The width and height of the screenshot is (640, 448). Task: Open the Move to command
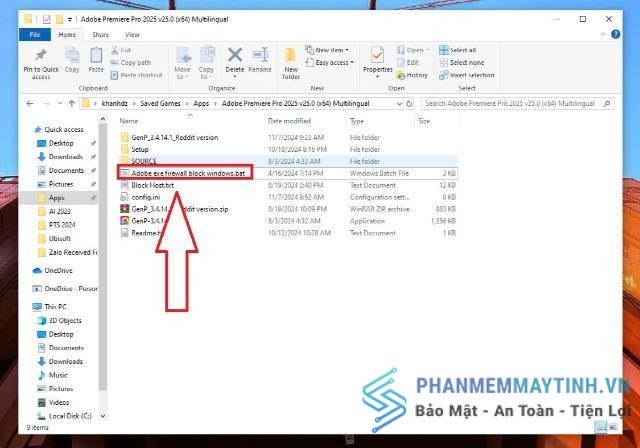[x=182, y=62]
